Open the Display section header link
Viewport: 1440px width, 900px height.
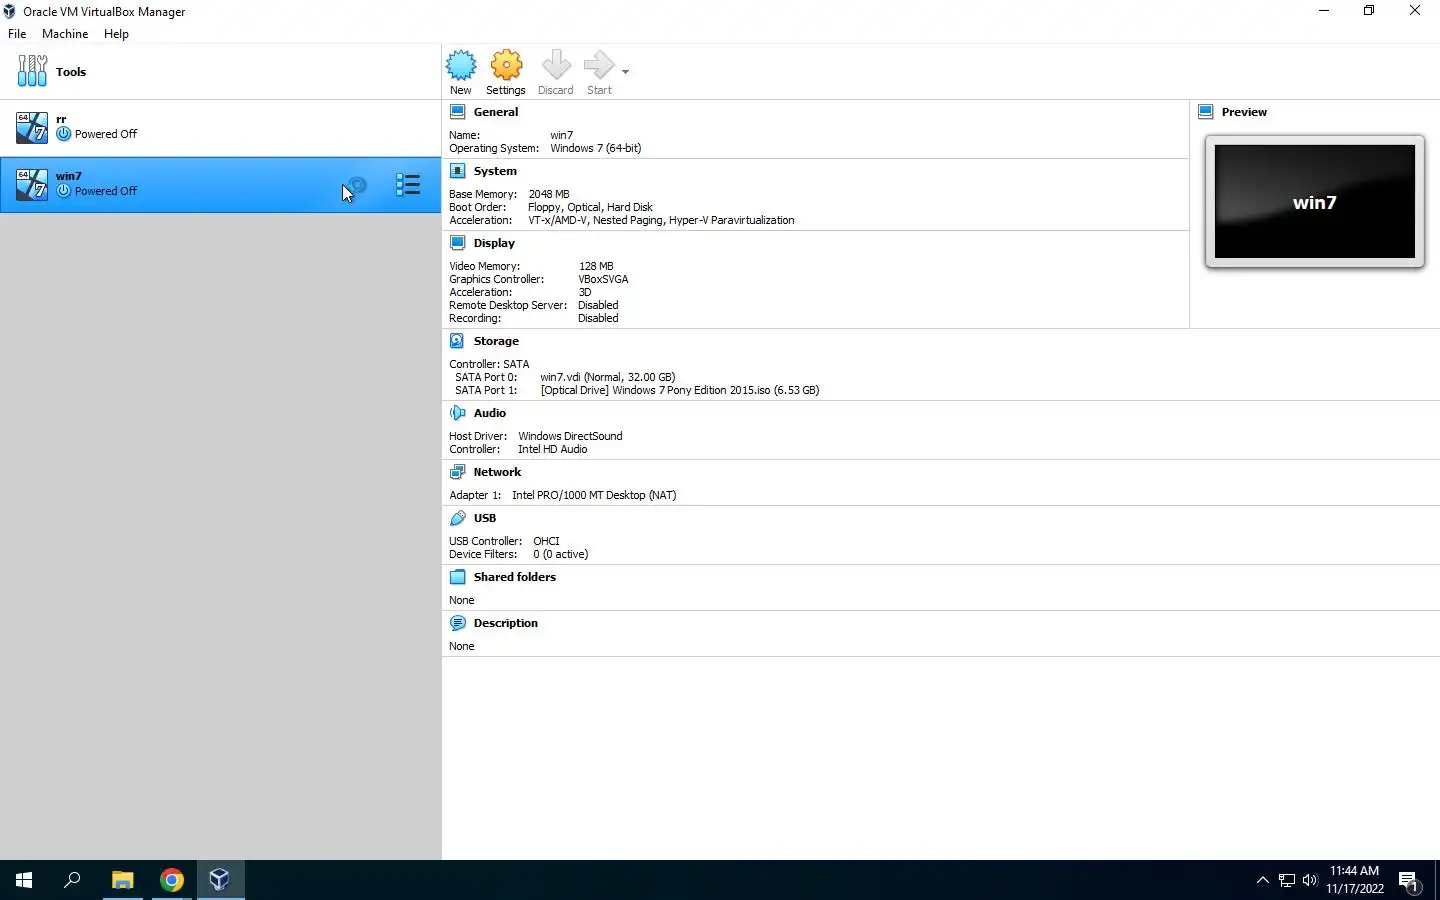(x=494, y=243)
